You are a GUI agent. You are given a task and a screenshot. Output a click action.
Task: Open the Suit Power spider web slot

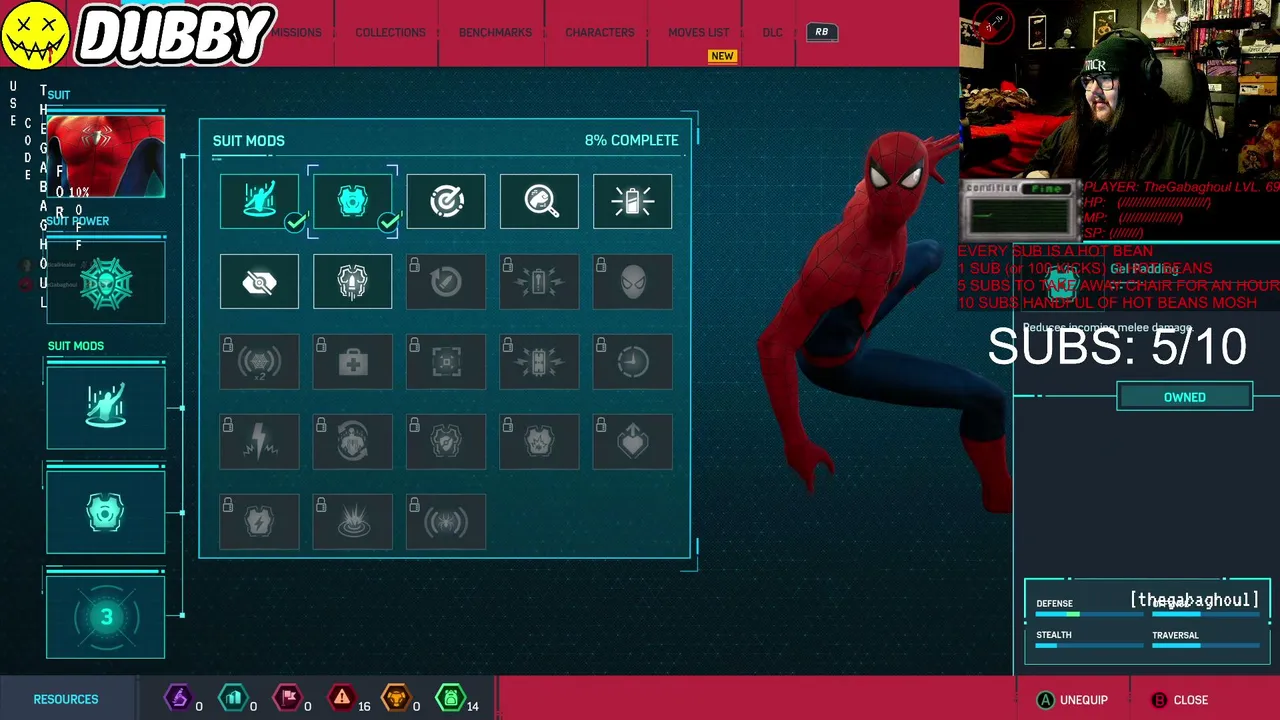tap(105, 283)
